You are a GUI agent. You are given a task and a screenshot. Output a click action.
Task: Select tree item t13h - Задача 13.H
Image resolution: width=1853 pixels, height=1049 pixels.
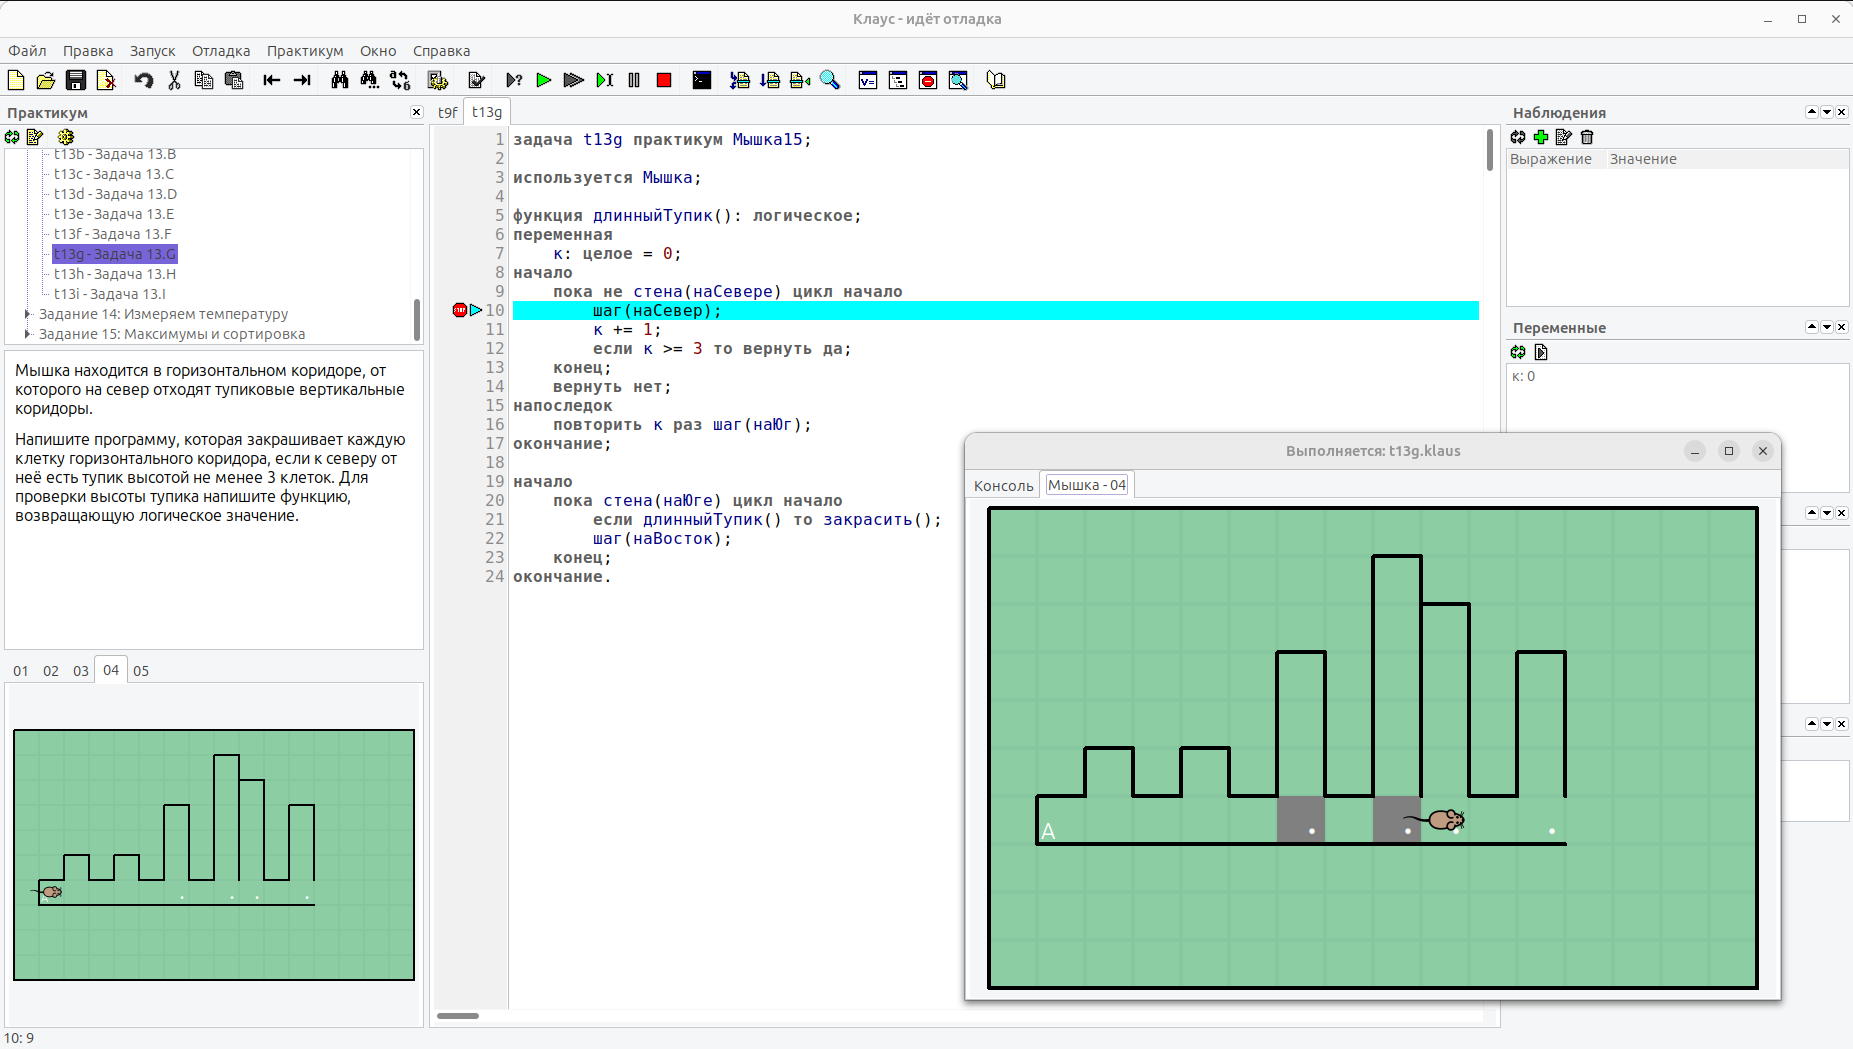pos(115,274)
